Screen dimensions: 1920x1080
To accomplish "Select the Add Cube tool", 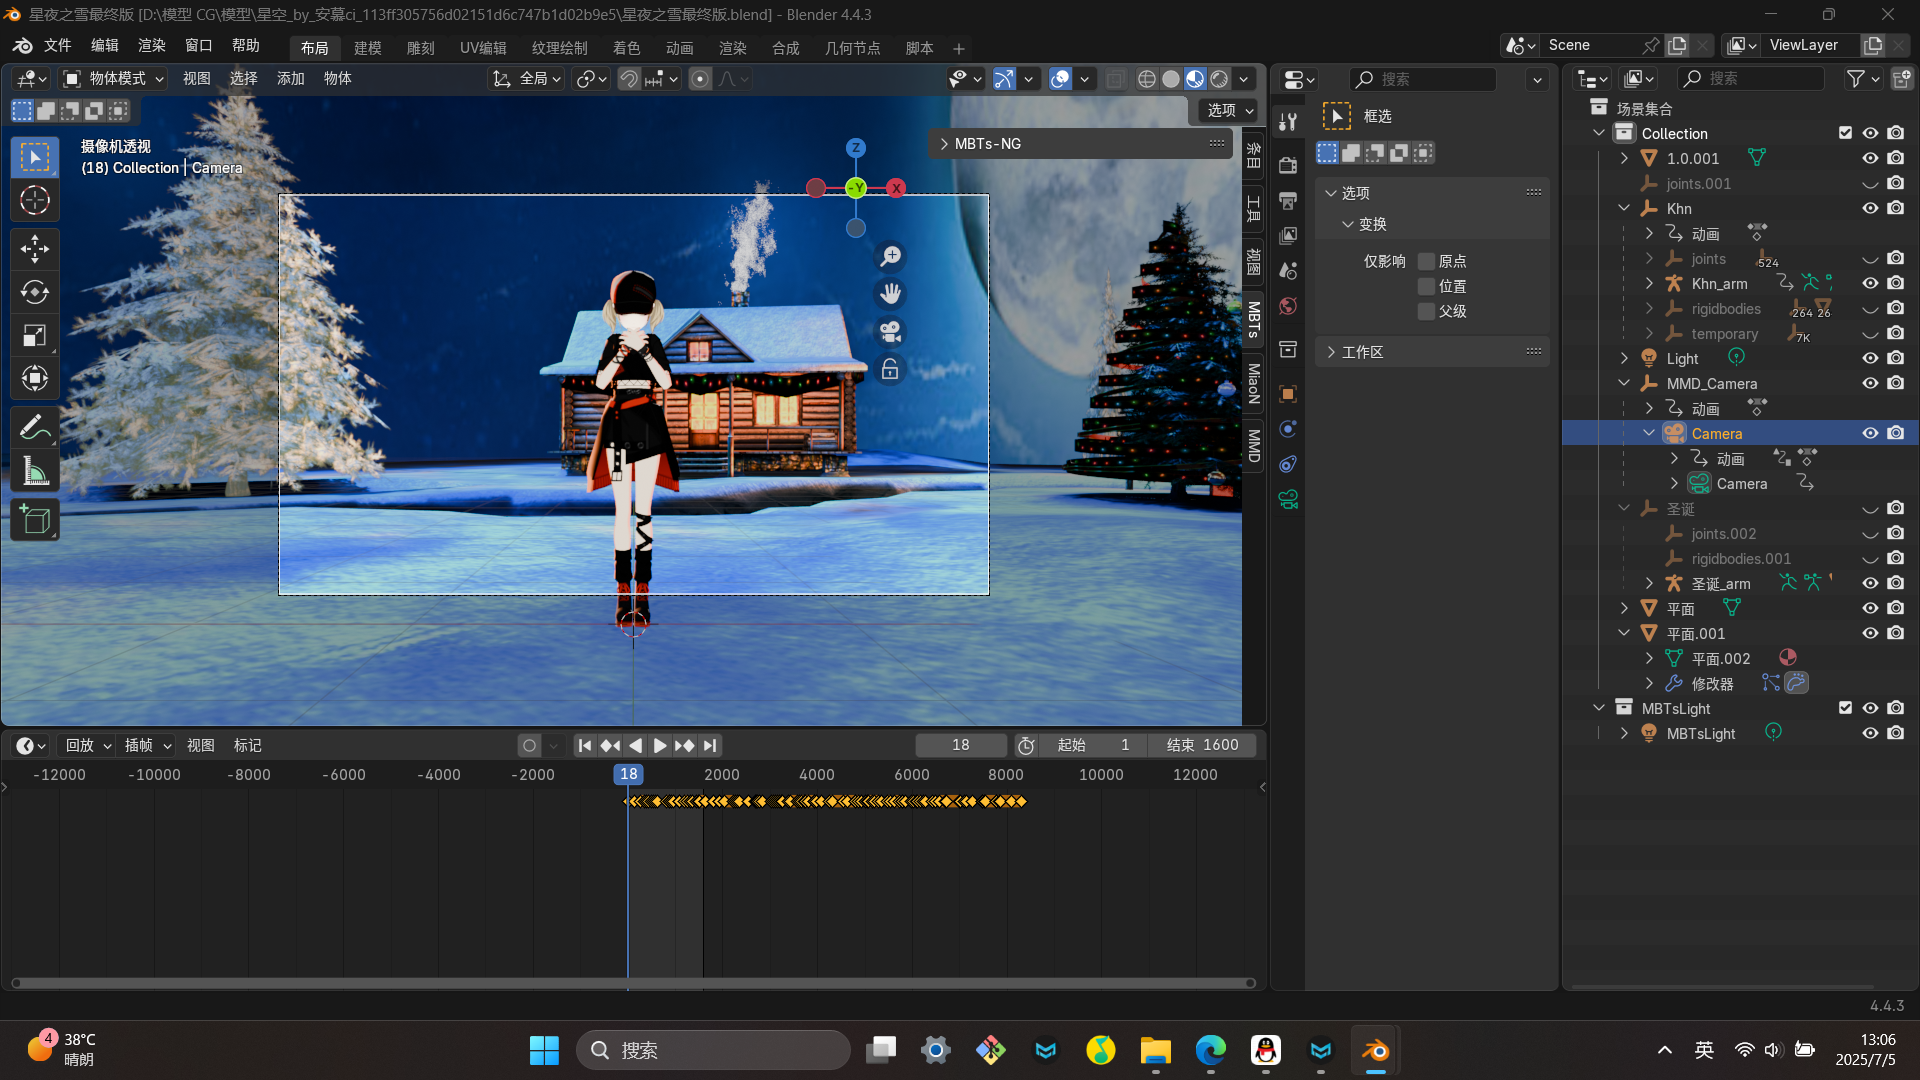I will point(35,520).
